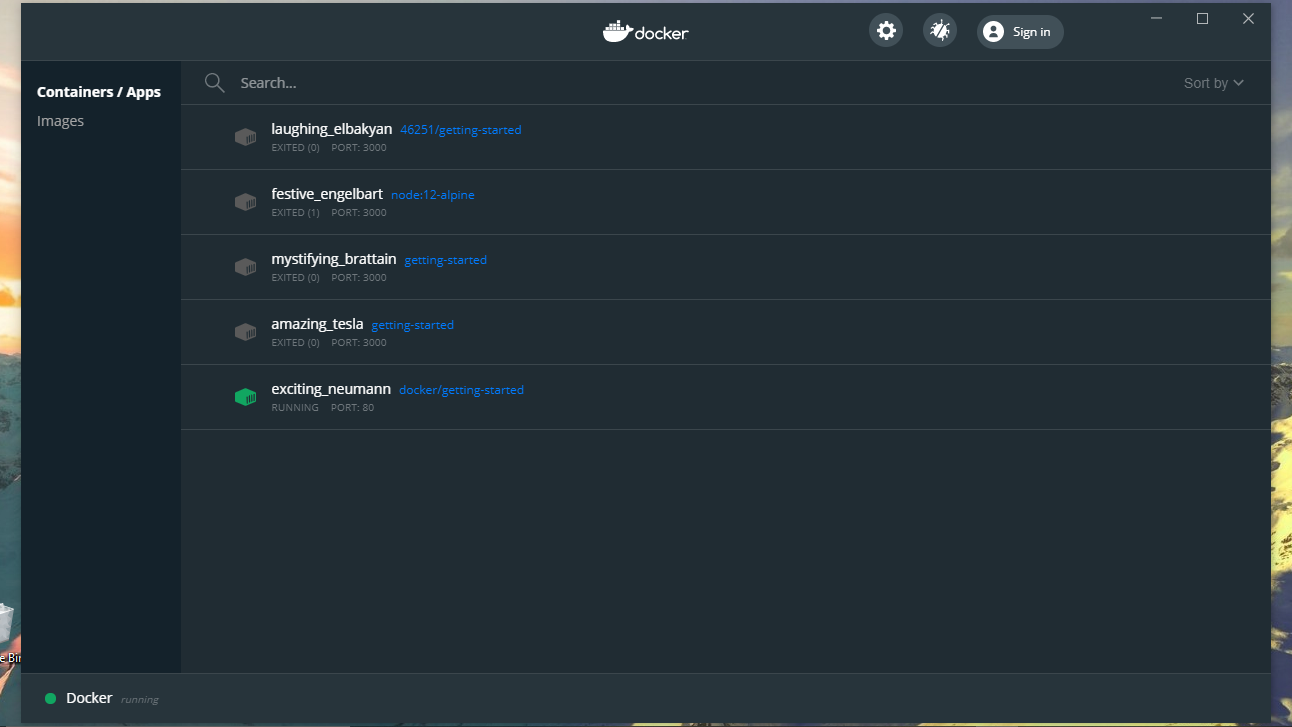Click PORT: 3000 under festive_engelbart

[359, 213]
